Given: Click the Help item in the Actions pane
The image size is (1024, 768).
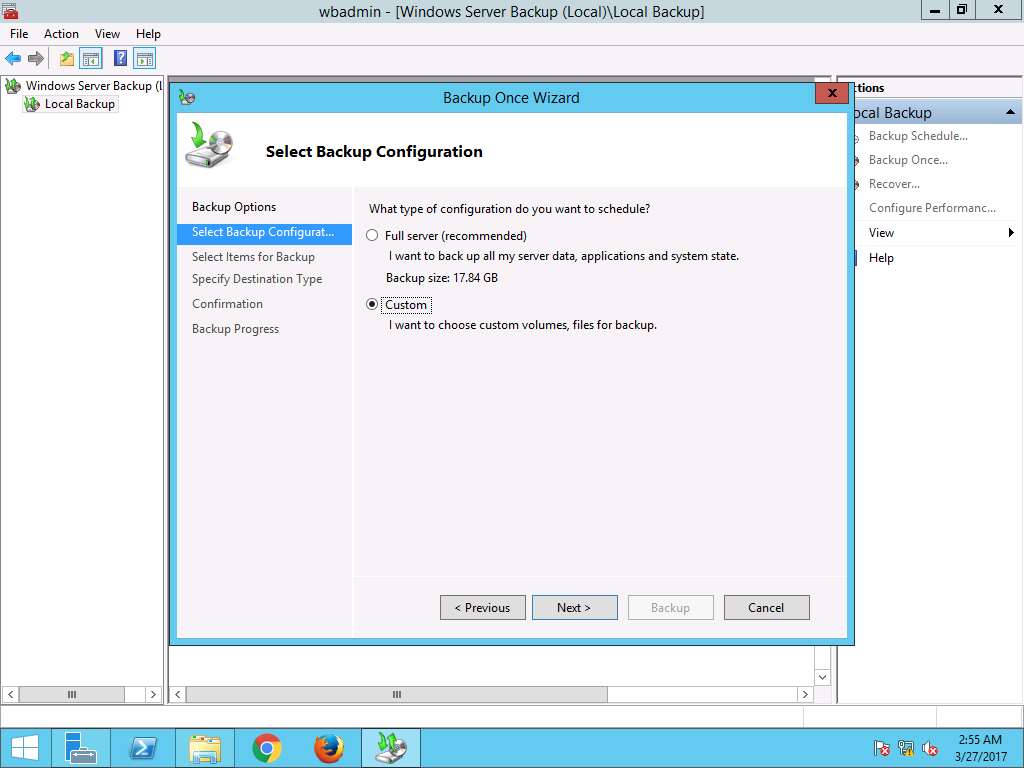Looking at the screenshot, I should point(881,258).
